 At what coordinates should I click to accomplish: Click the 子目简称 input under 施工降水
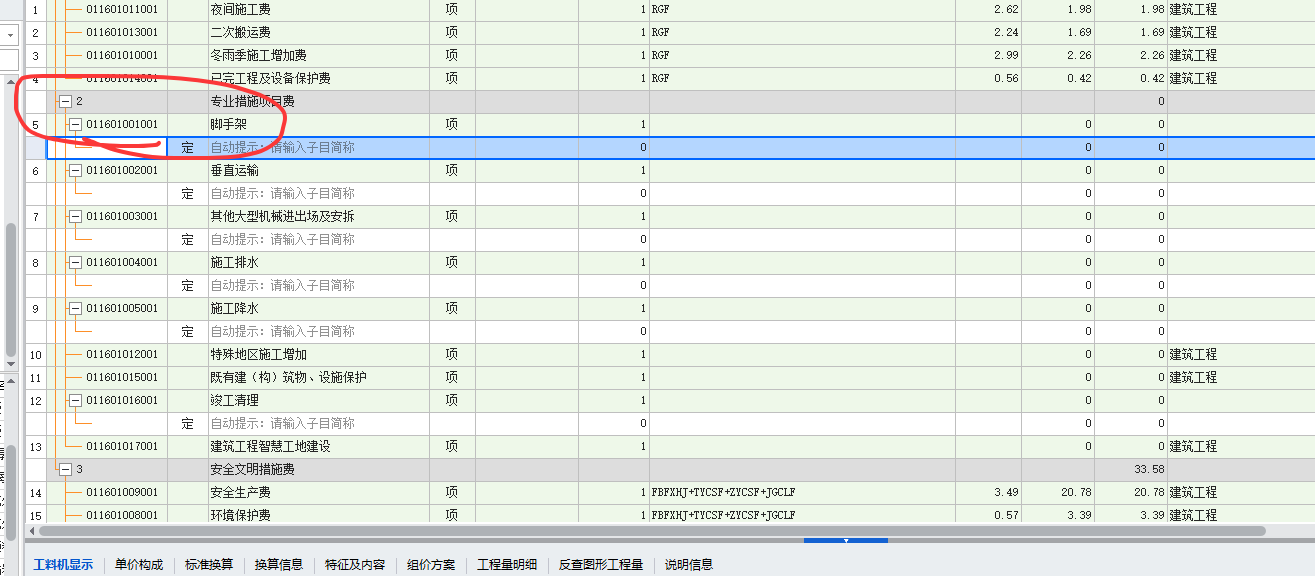point(319,331)
